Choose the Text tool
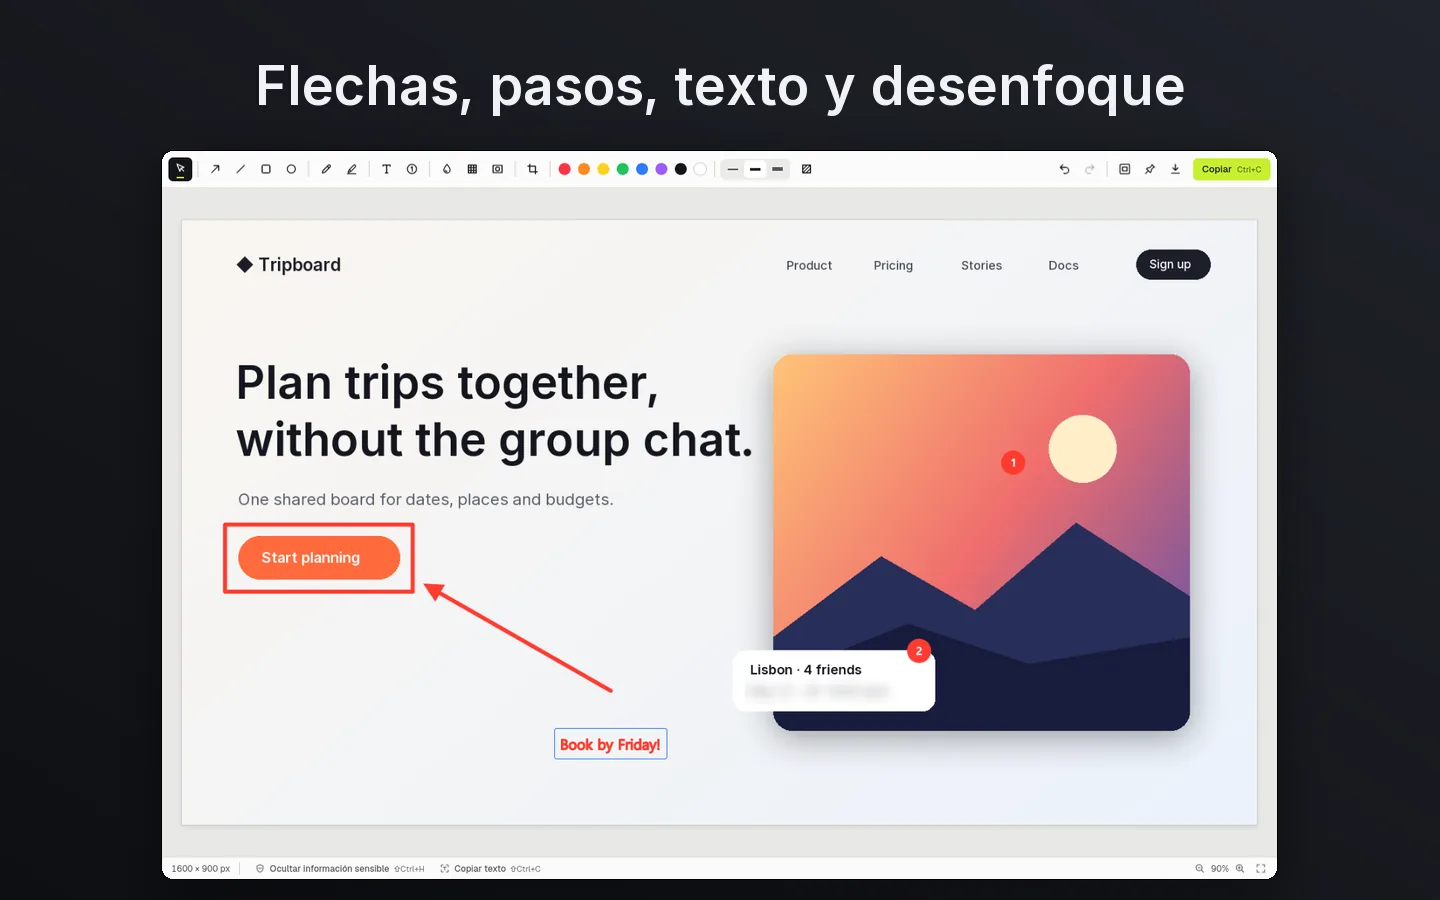The height and width of the screenshot is (900, 1440). click(386, 169)
